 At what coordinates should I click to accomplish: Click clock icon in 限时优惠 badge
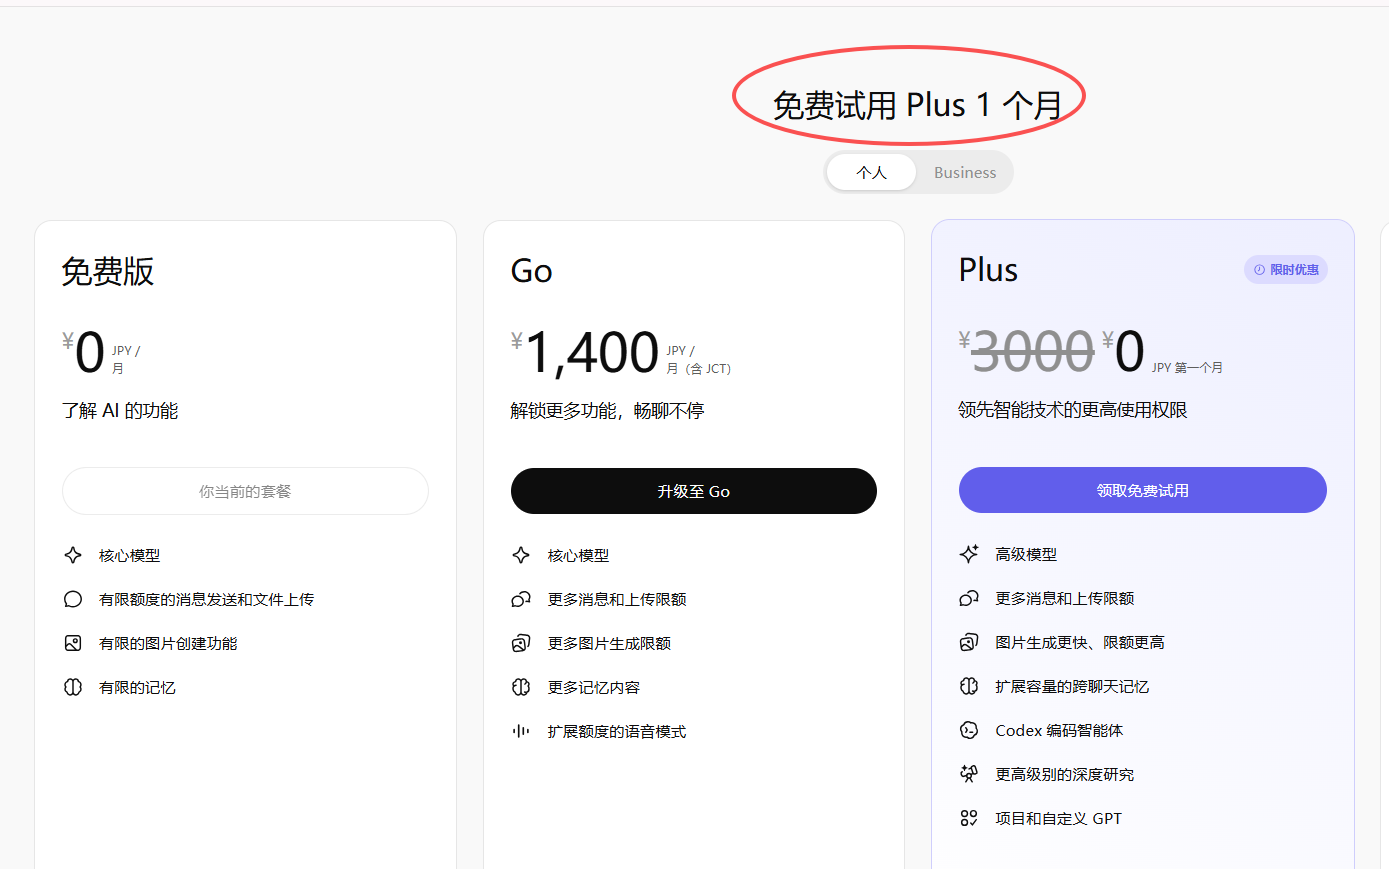tap(1260, 270)
